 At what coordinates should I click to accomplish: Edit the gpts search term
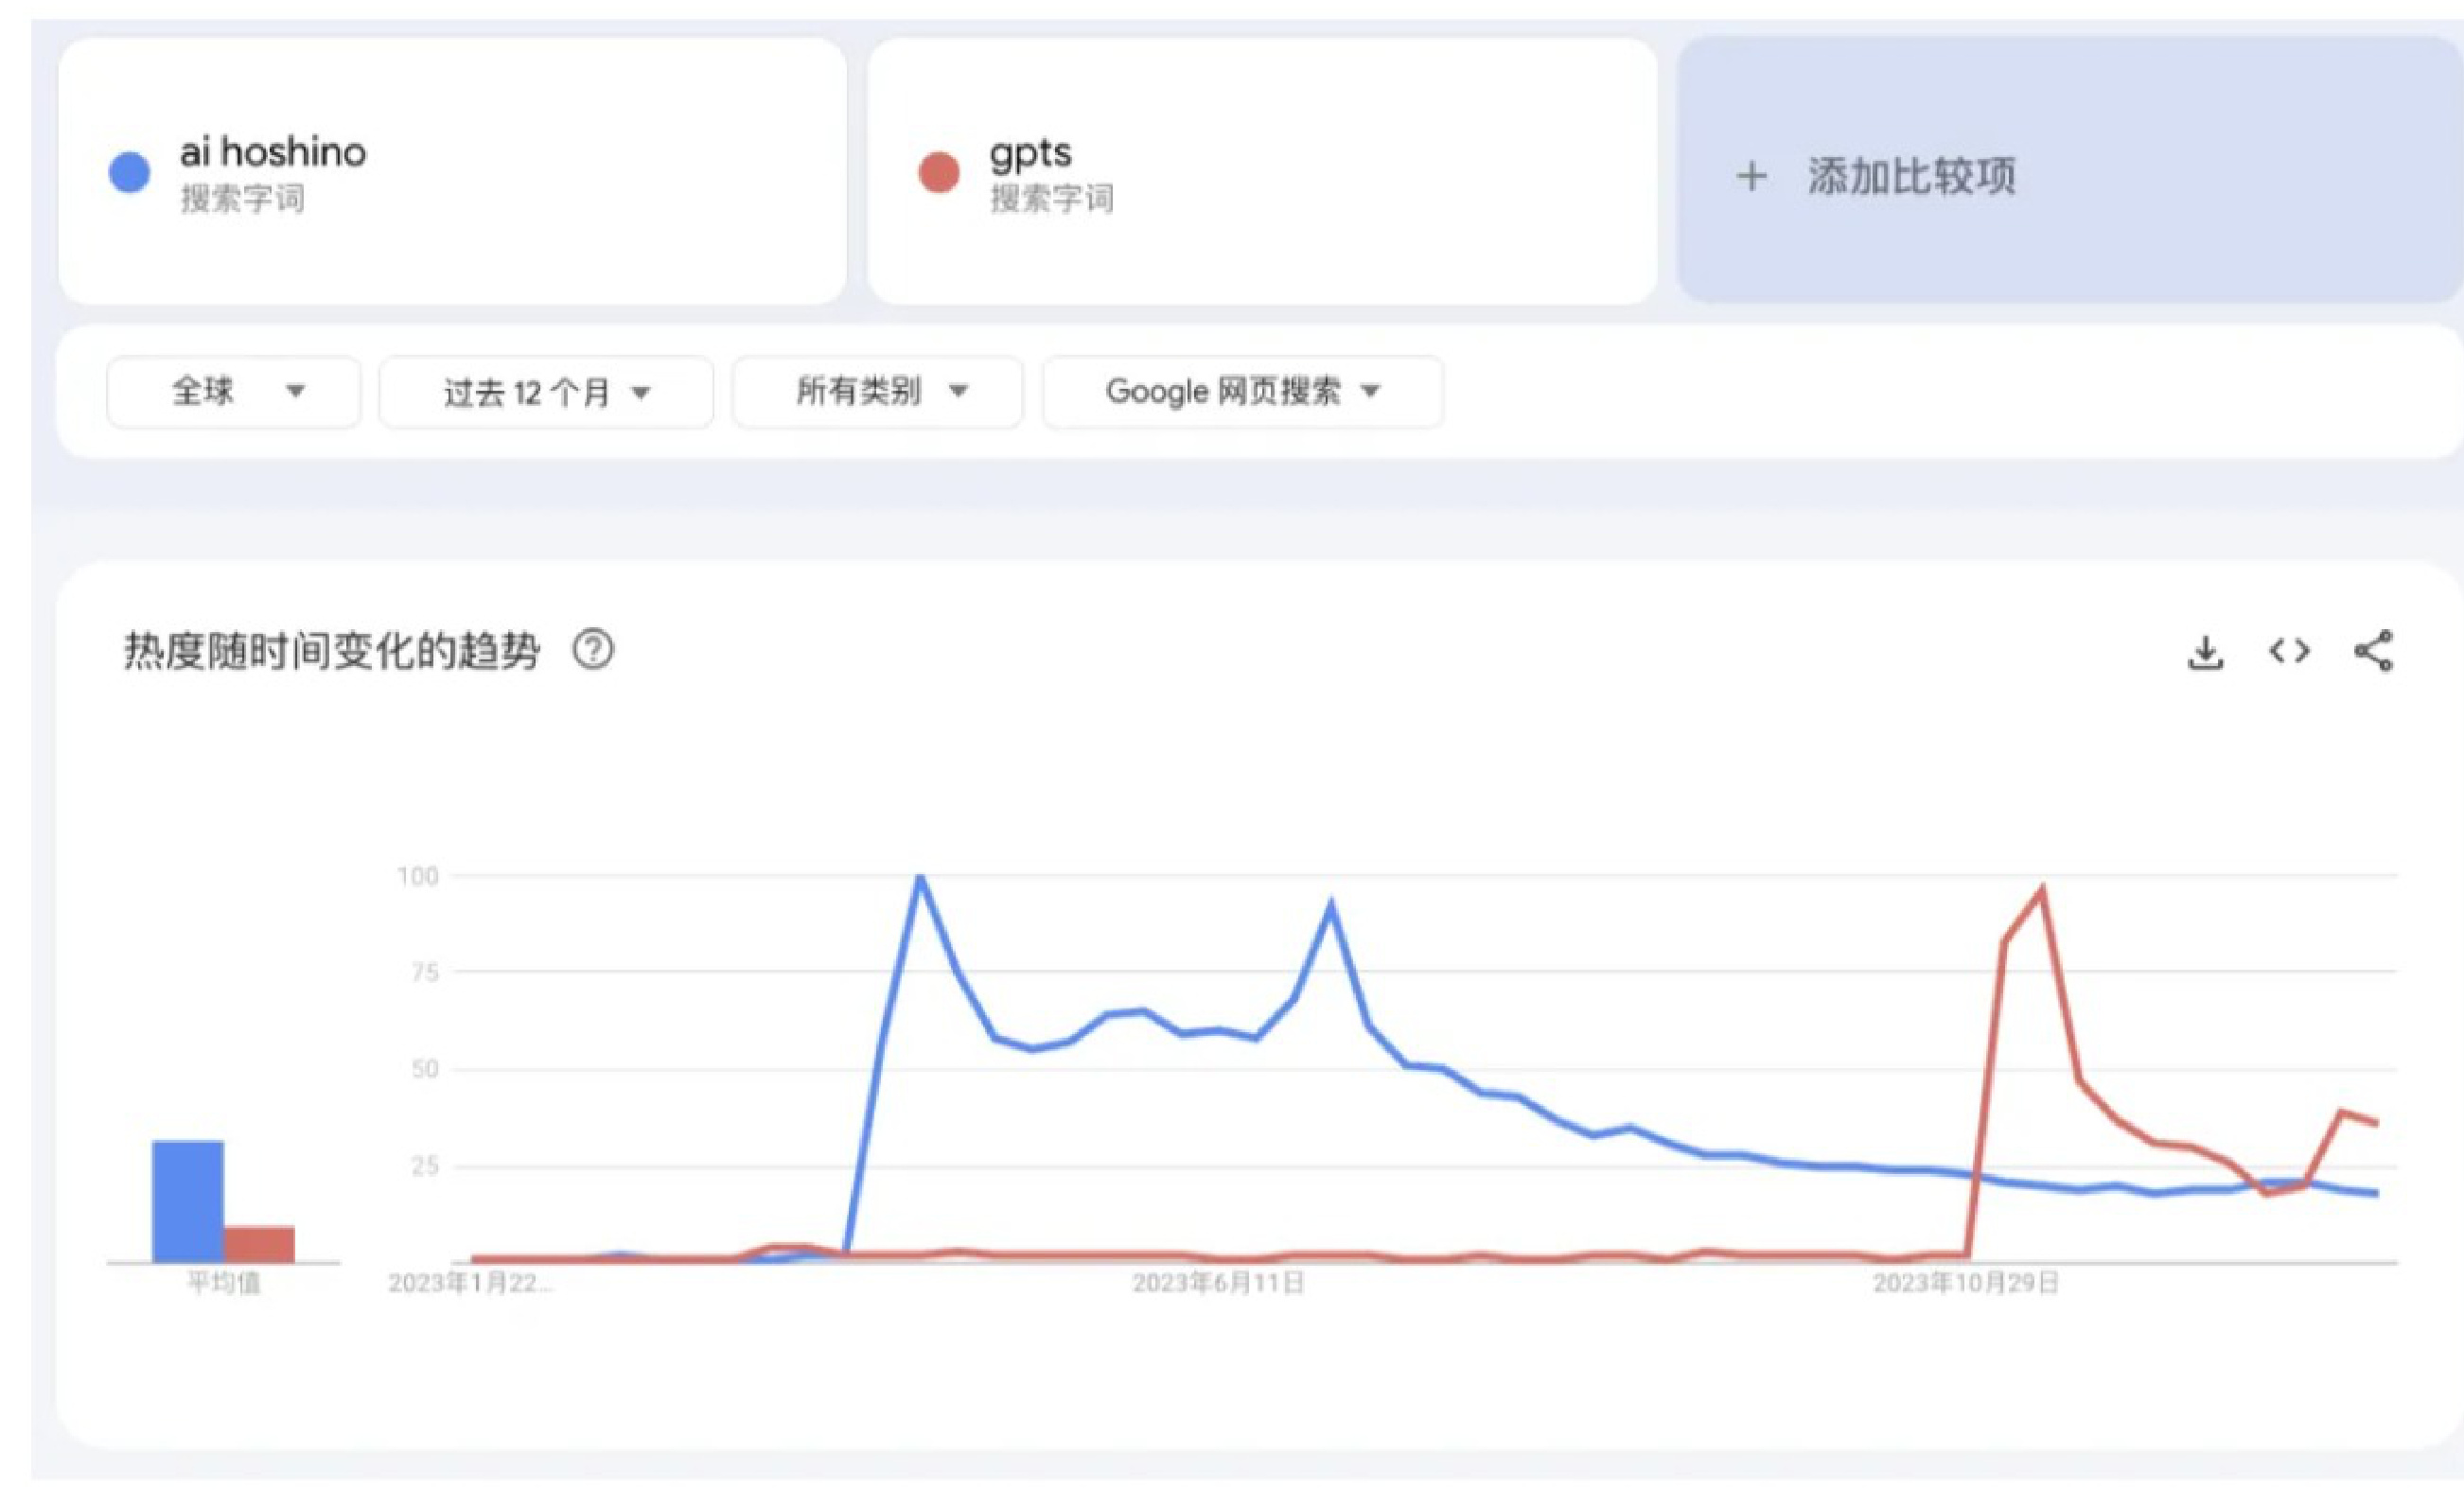tap(1030, 153)
